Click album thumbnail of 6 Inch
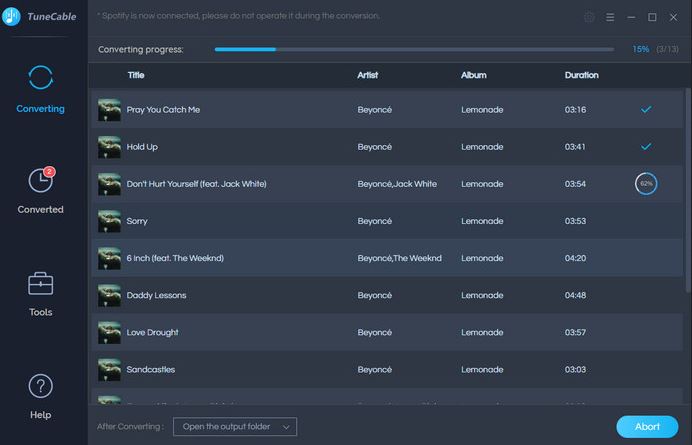 click(x=109, y=258)
